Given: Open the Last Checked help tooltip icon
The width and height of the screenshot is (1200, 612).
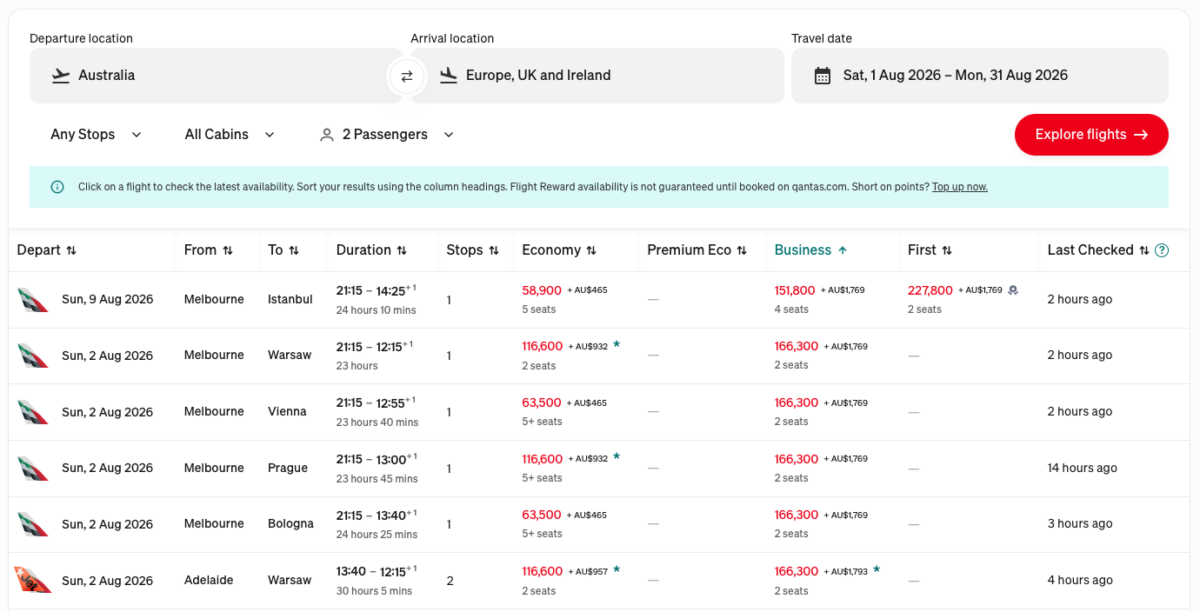Looking at the screenshot, I should point(1162,250).
